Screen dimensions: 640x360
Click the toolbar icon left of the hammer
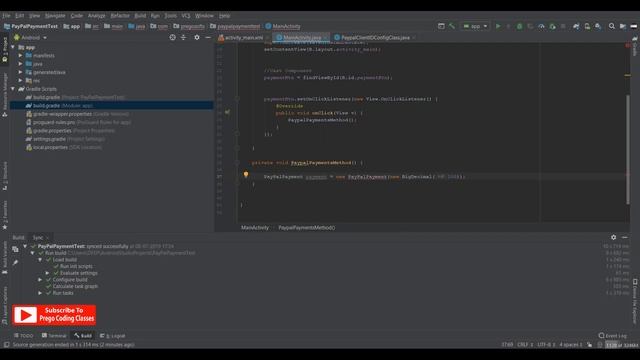coord(441,26)
